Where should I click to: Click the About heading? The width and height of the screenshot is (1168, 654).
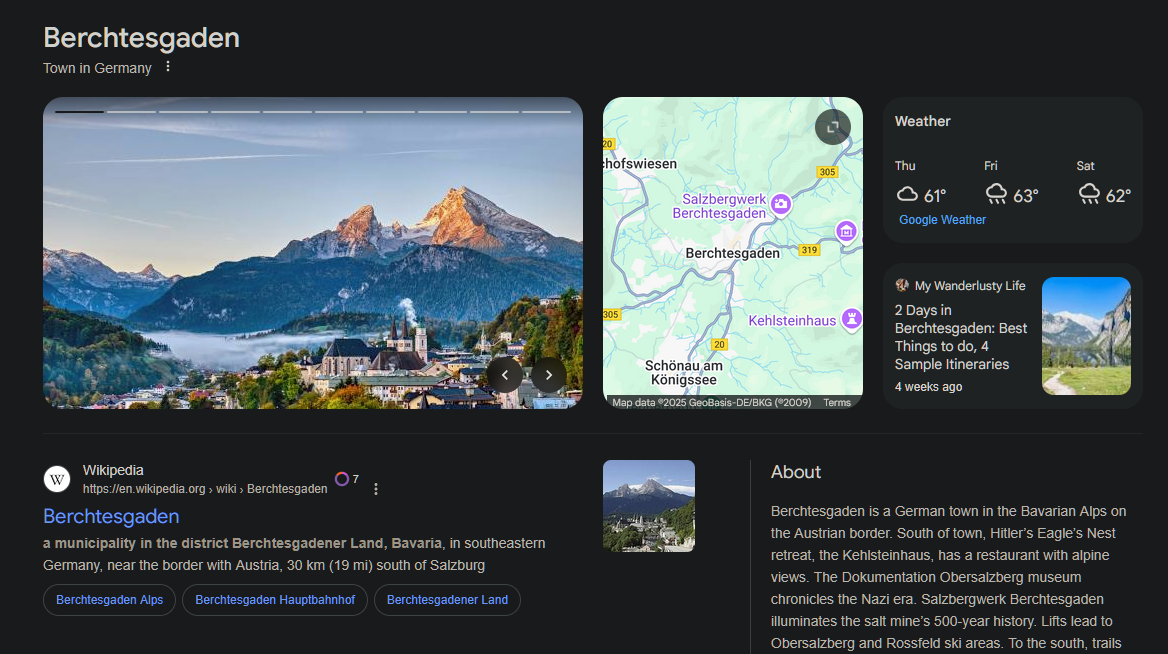(796, 472)
